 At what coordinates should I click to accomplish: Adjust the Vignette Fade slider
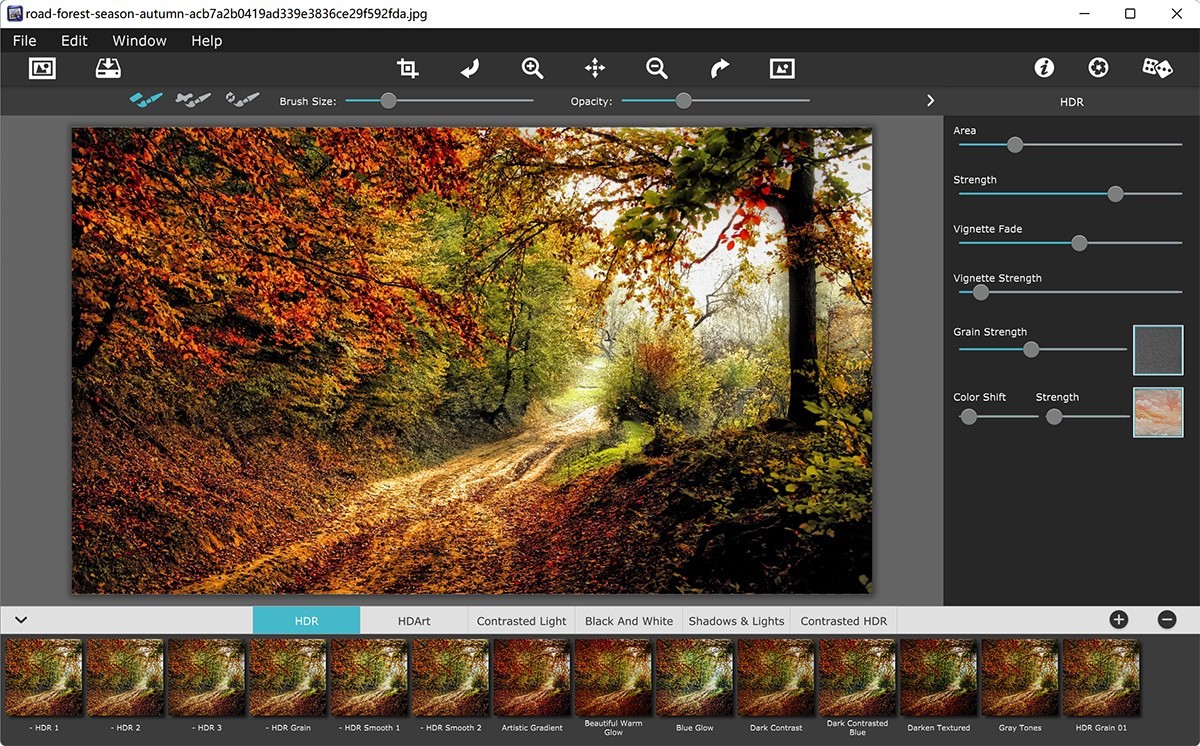point(1078,242)
